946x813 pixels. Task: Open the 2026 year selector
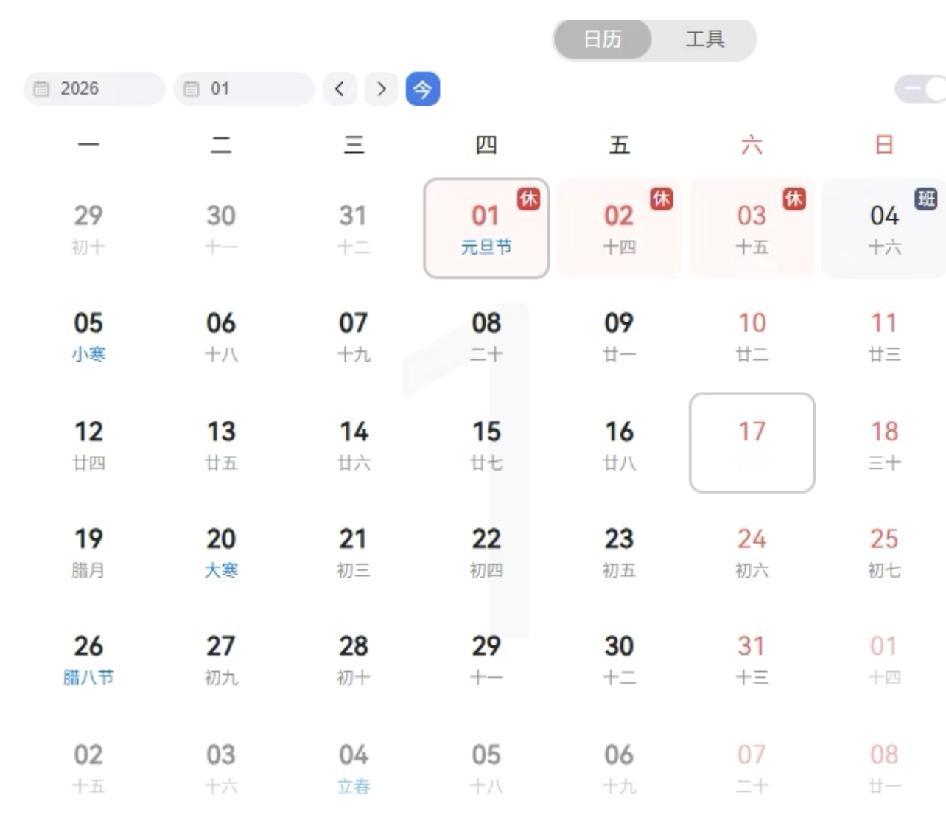(94, 89)
